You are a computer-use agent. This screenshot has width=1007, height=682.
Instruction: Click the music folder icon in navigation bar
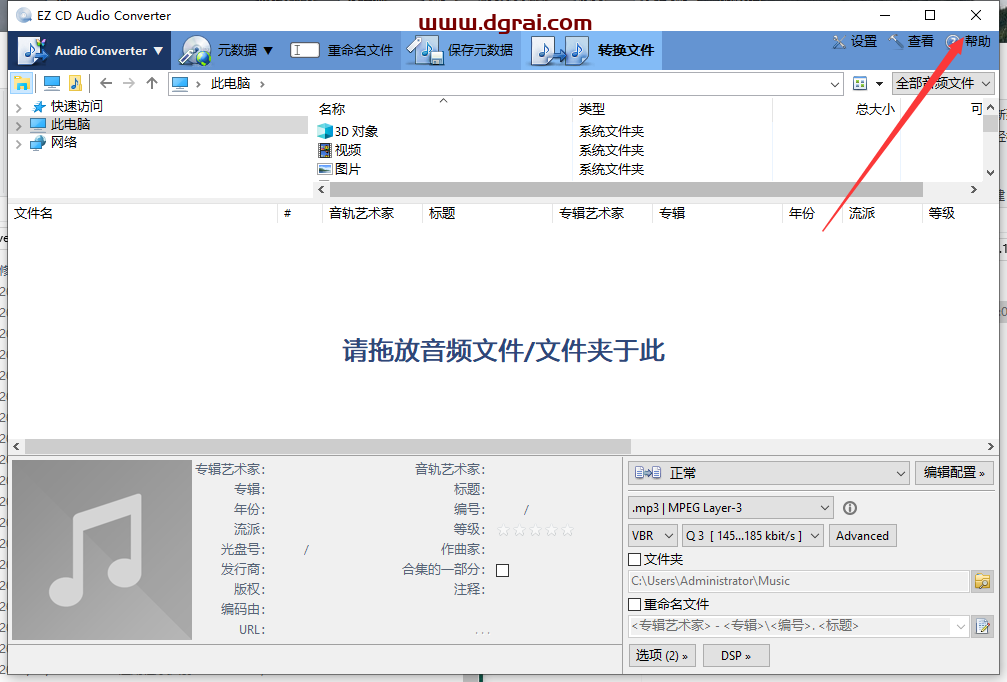(x=74, y=83)
